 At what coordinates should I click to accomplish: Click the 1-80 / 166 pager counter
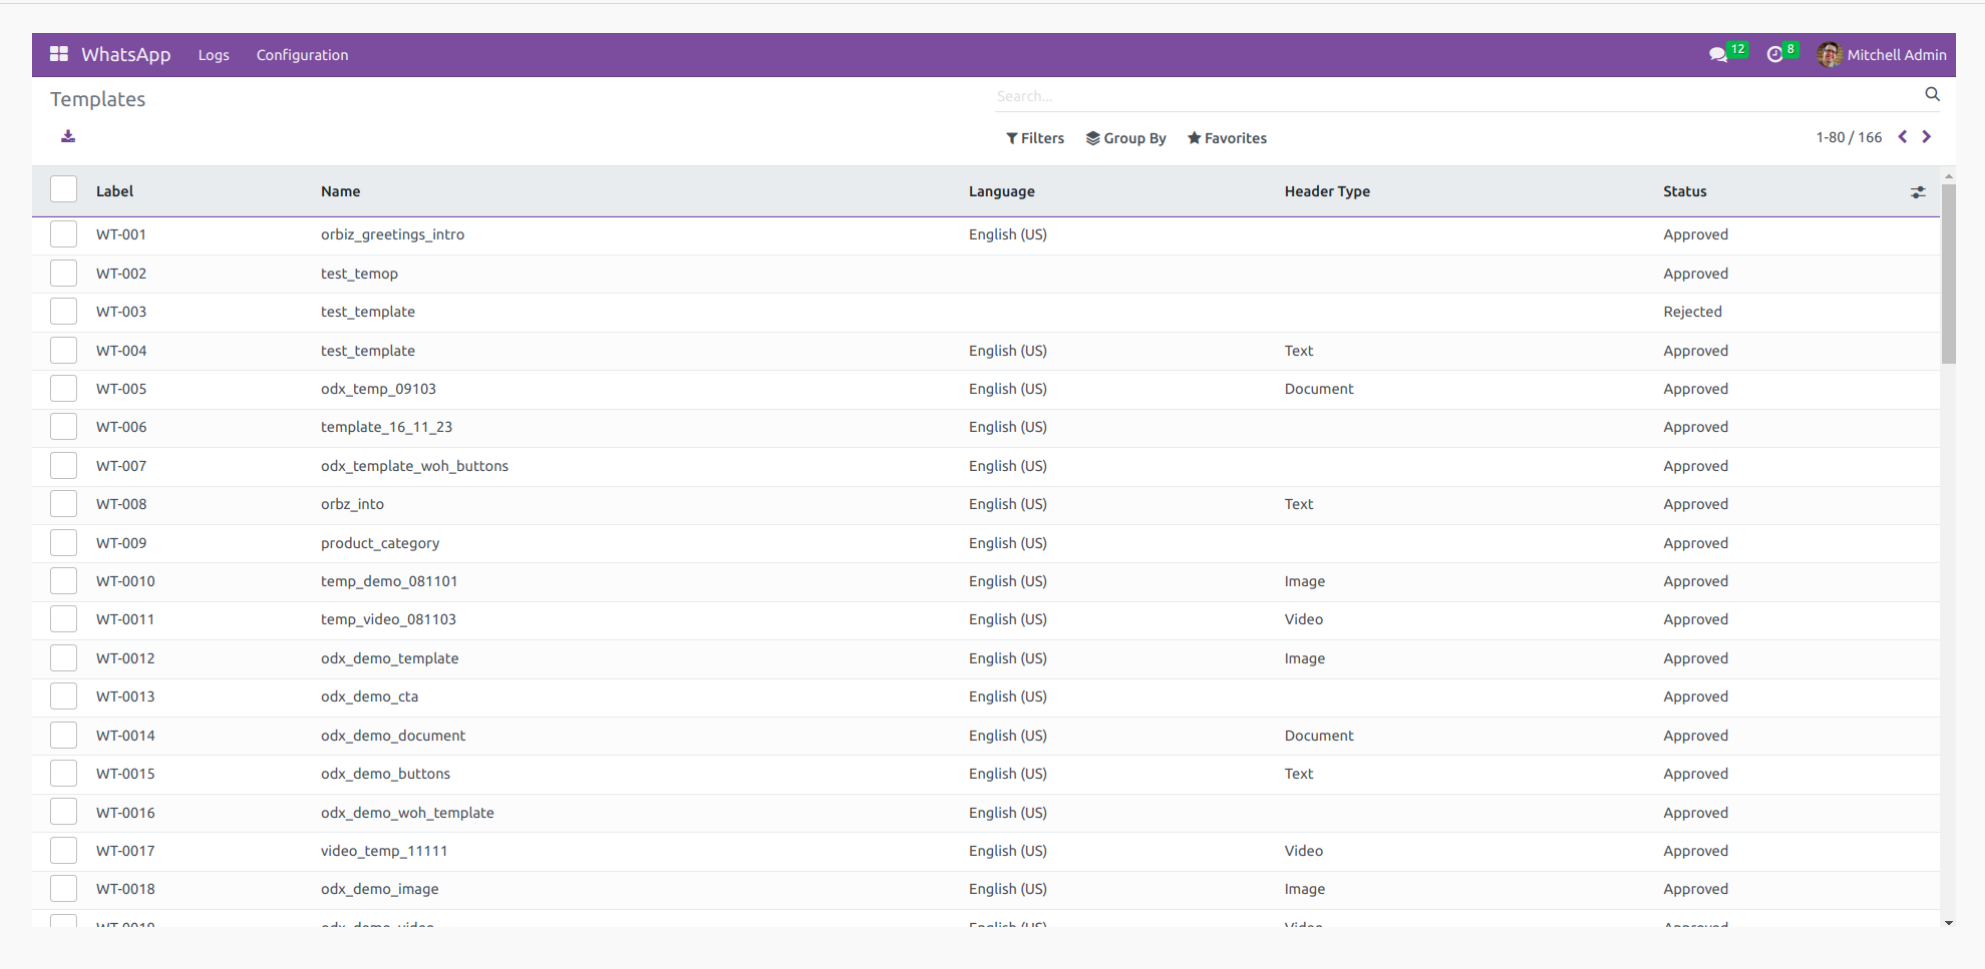tap(1849, 137)
